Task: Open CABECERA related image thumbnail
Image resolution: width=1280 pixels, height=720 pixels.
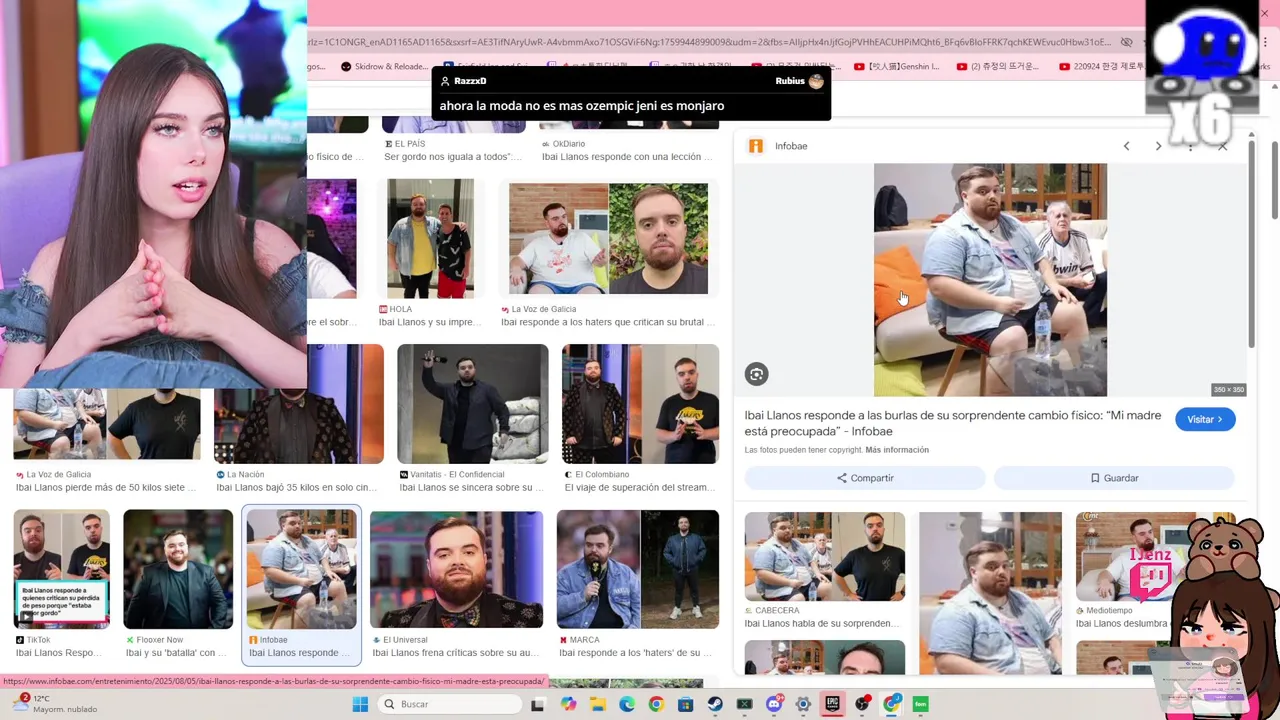Action: click(825, 556)
